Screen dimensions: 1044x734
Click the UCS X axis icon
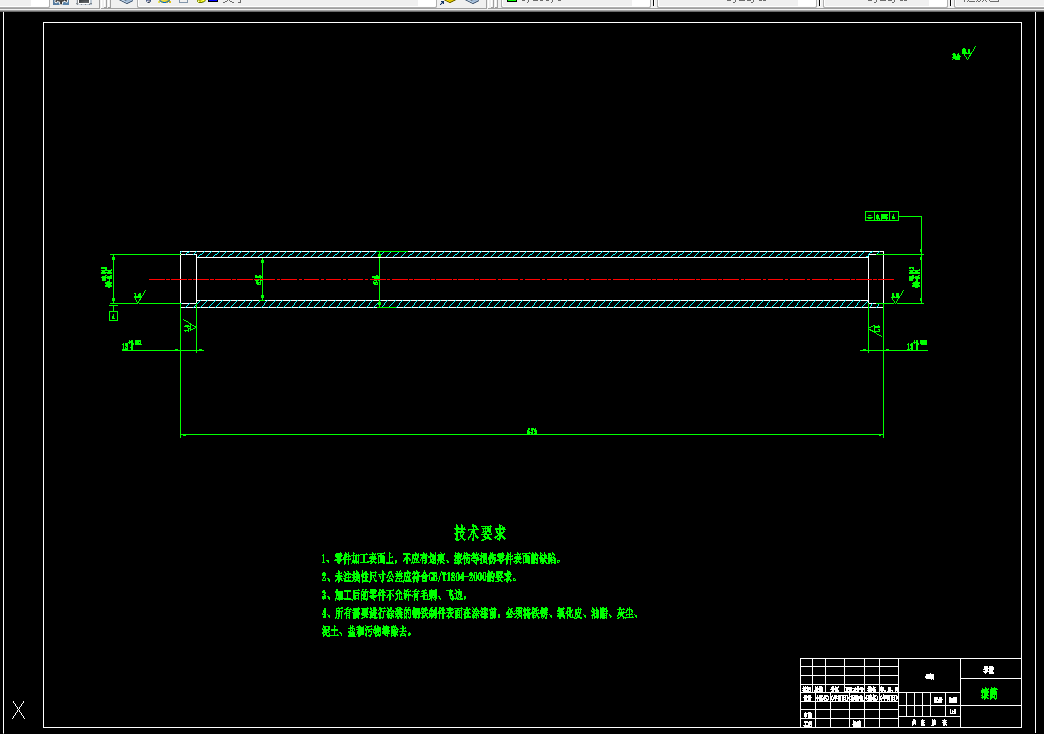[x=19, y=710]
